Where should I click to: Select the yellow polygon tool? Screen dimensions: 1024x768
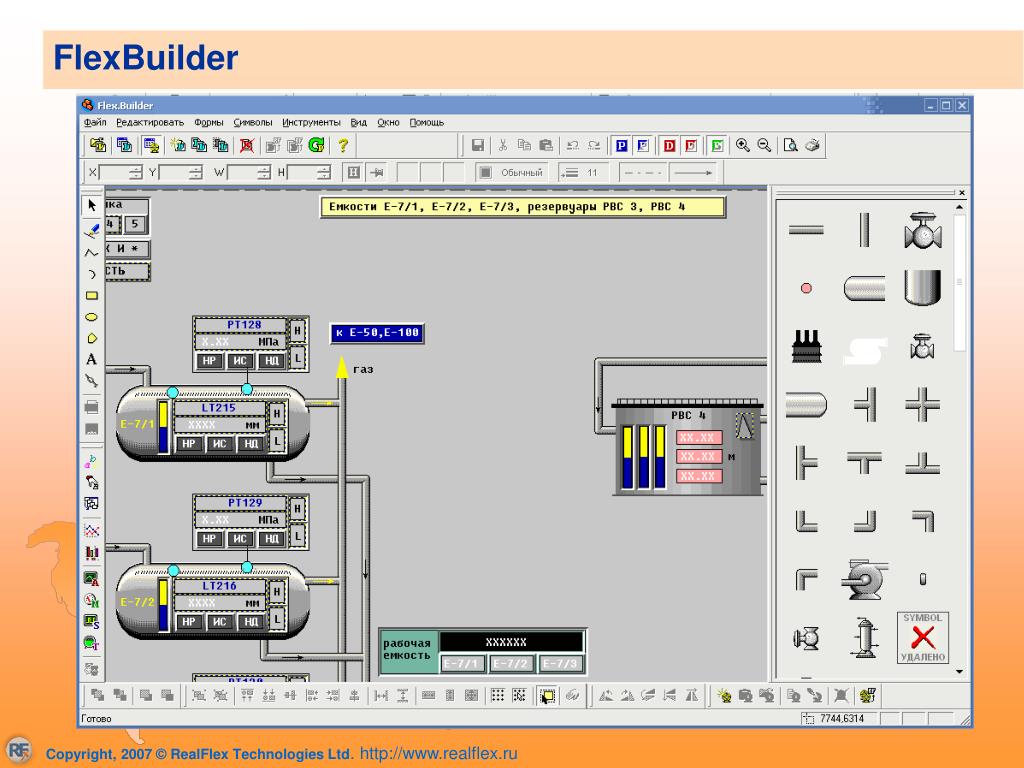(x=91, y=338)
